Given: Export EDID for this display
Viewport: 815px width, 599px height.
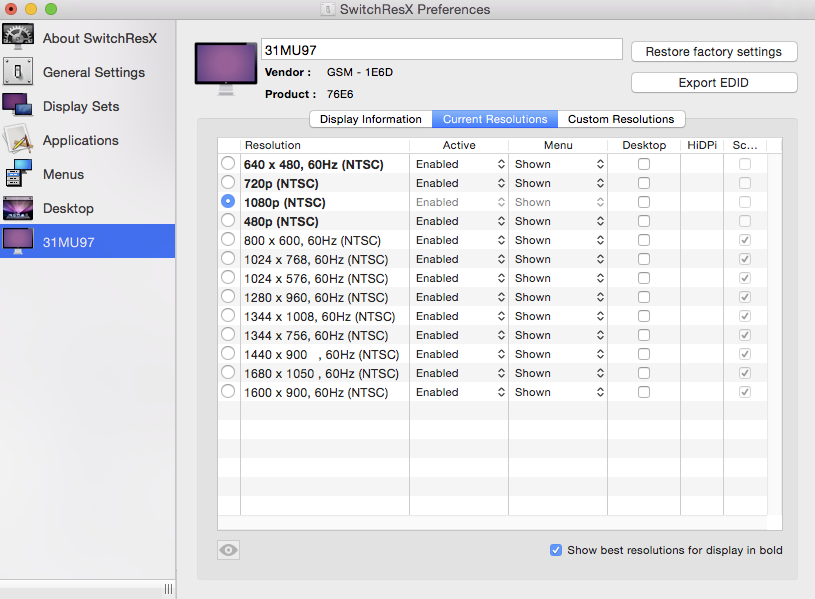Looking at the screenshot, I should [714, 83].
